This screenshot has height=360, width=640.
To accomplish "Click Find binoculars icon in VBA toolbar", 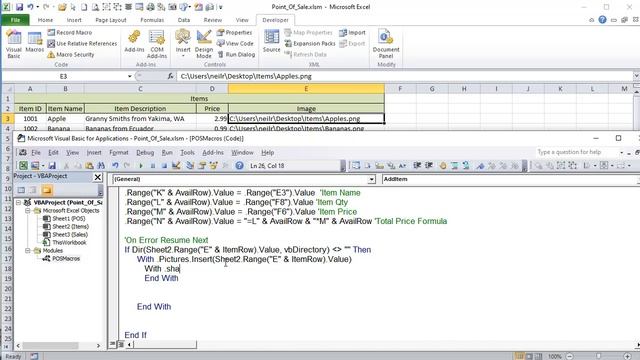I will click(101, 166).
